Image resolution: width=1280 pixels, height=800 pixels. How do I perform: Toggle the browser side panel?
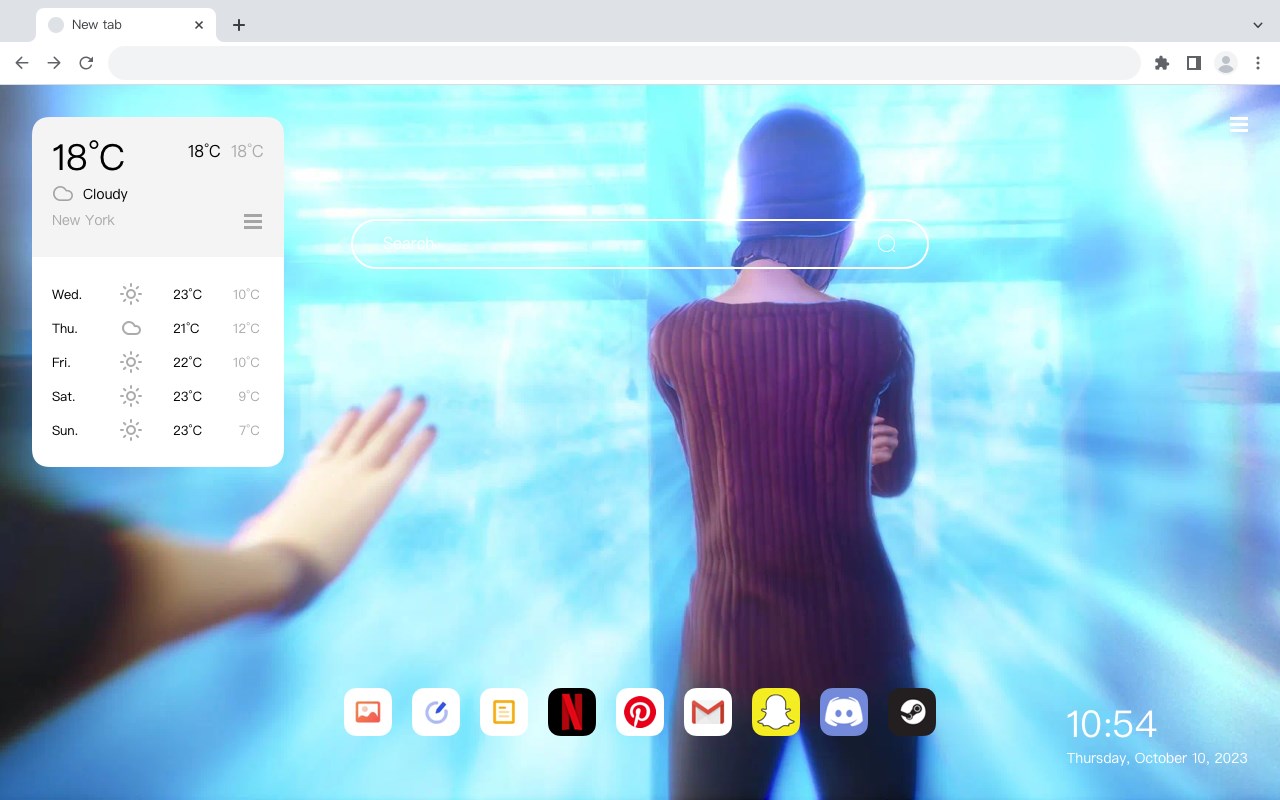[1193, 63]
